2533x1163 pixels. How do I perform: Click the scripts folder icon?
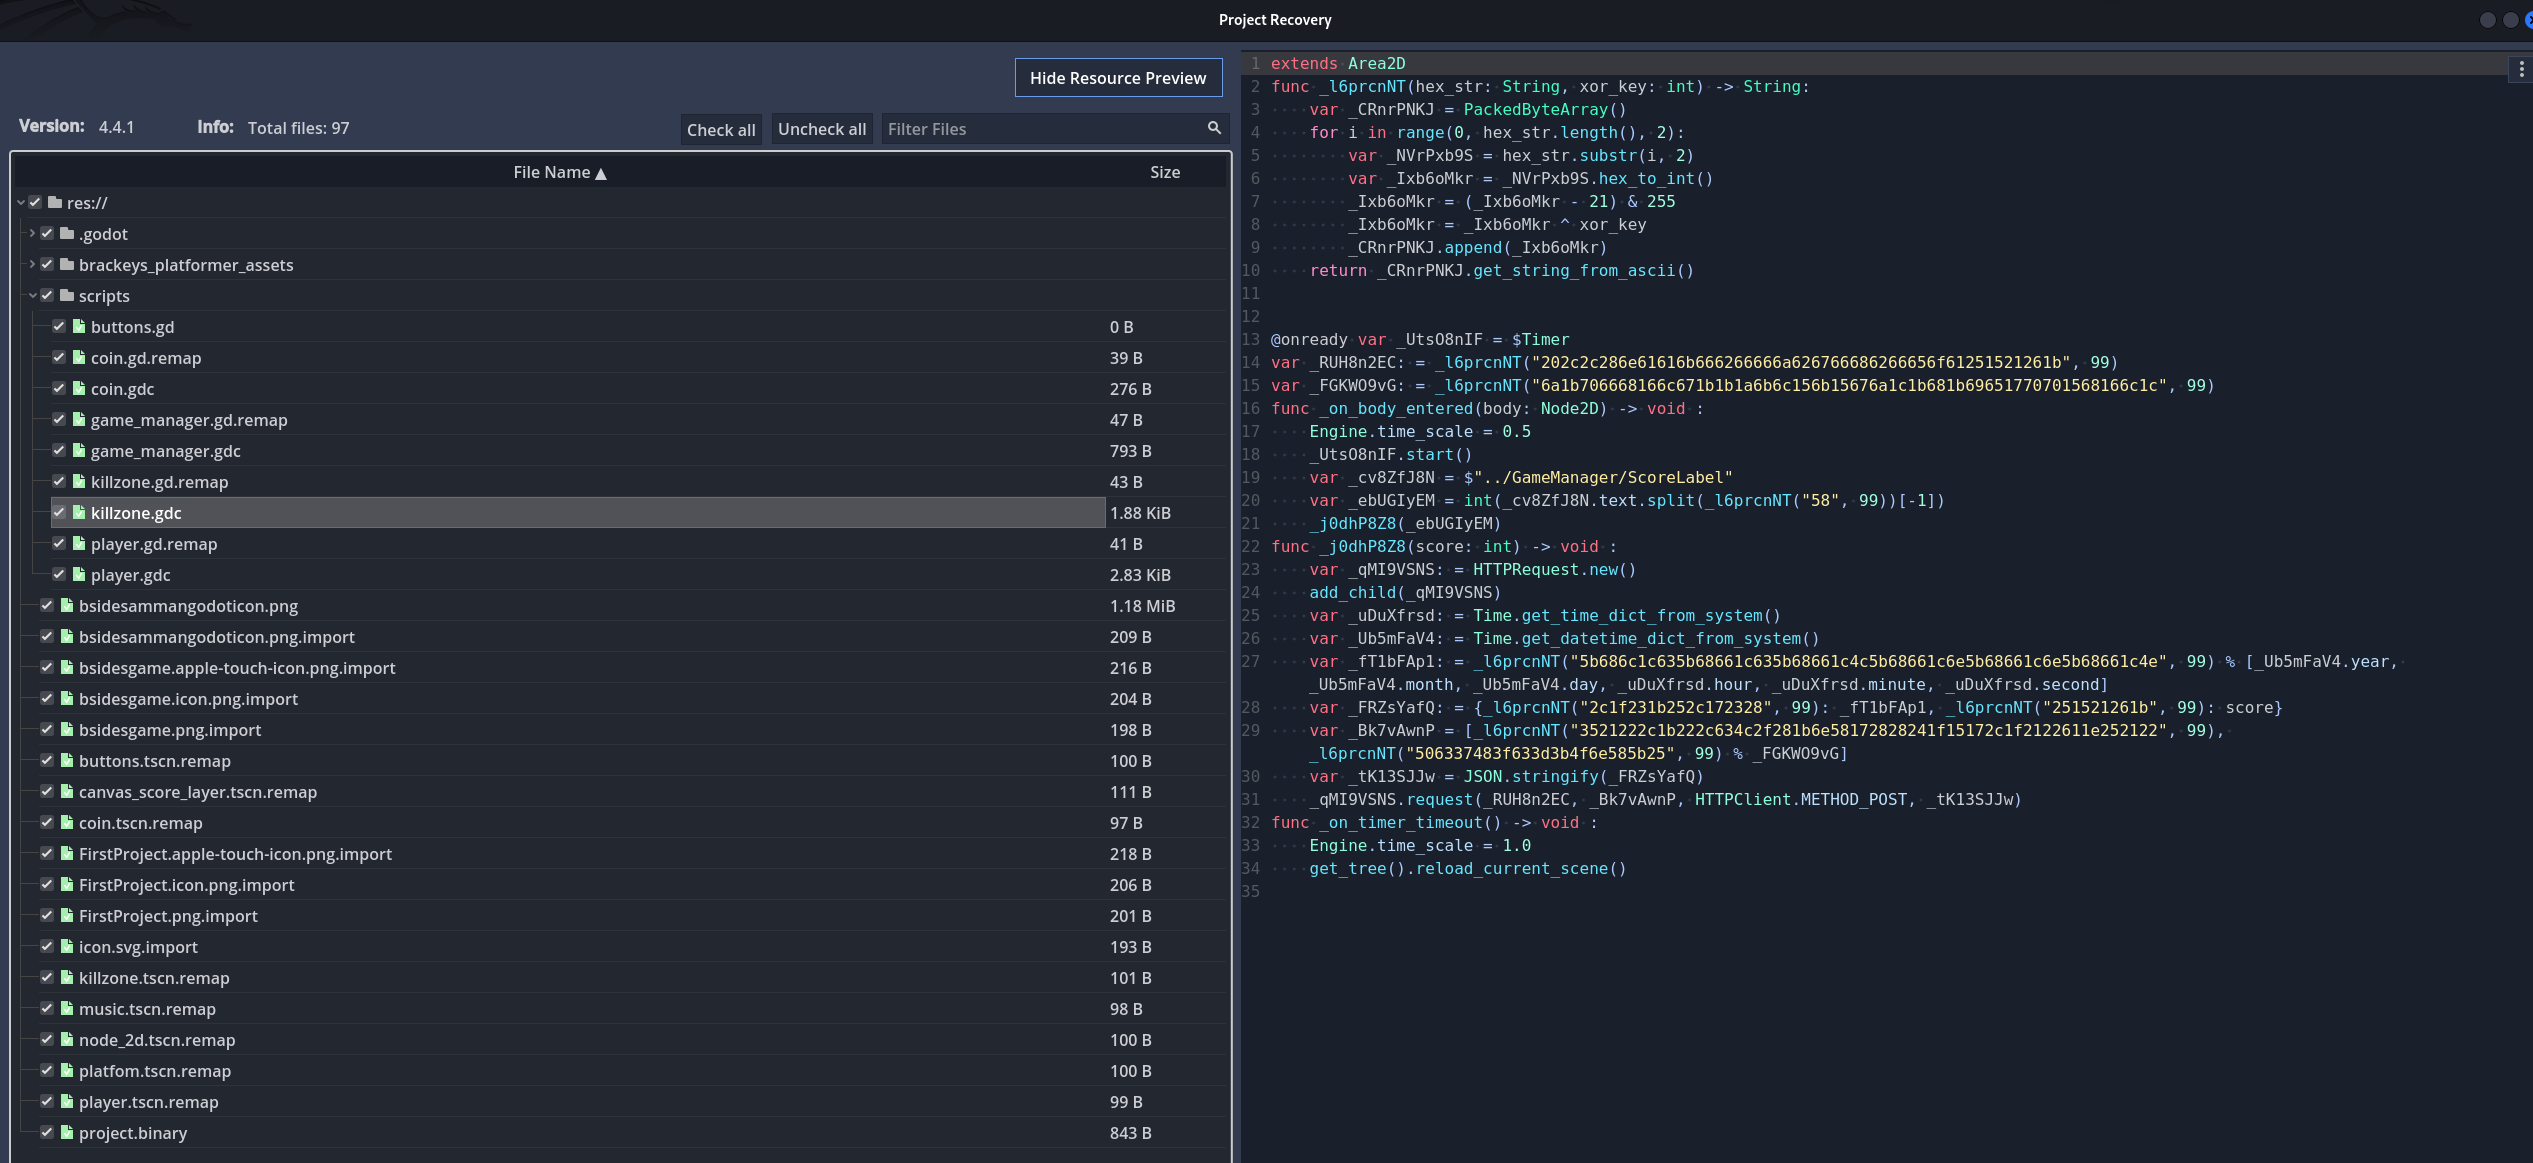tap(67, 295)
